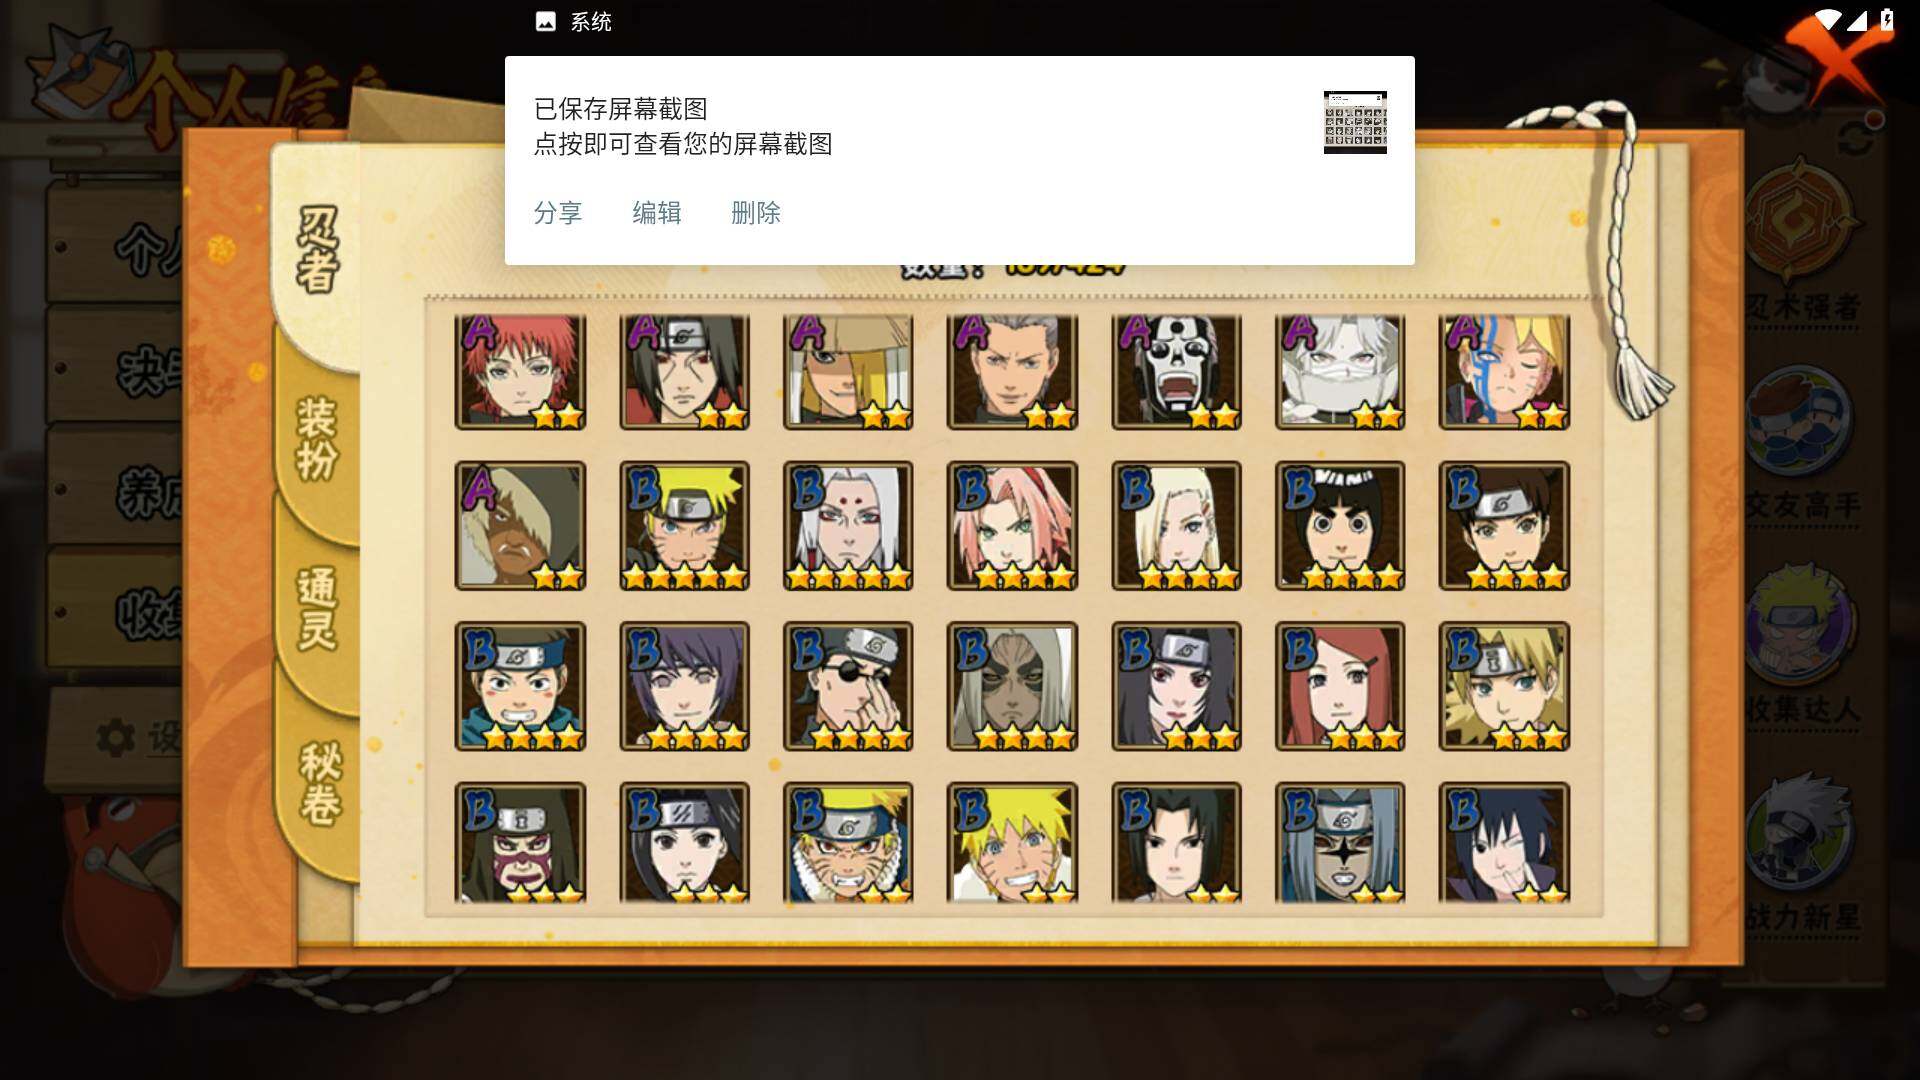Select the red-haired Sasori ninja portrait
The image size is (1920, 1080).
pyautogui.click(x=520, y=372)
